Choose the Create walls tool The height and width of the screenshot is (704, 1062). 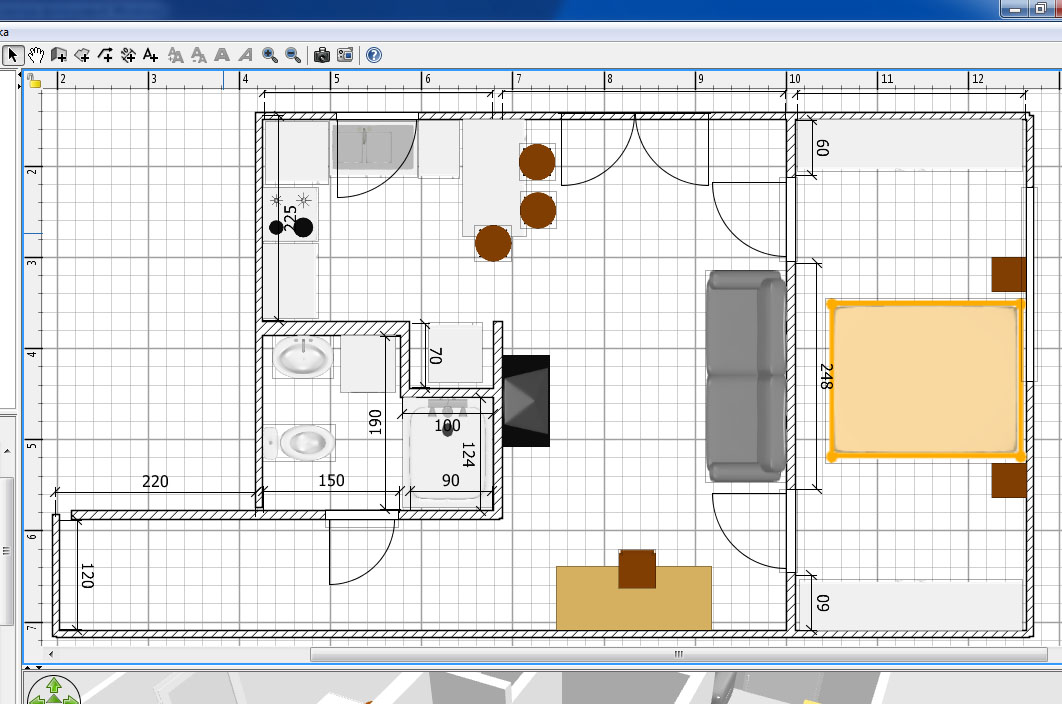tap(59, 55)
